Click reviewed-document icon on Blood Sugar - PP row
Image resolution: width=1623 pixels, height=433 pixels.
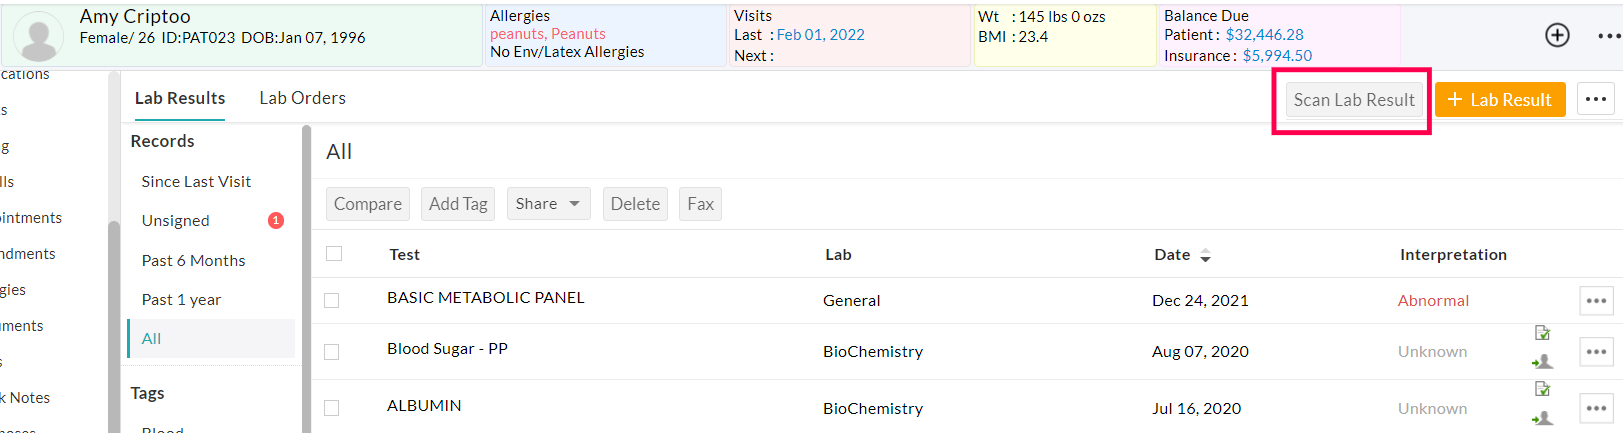1542,333
